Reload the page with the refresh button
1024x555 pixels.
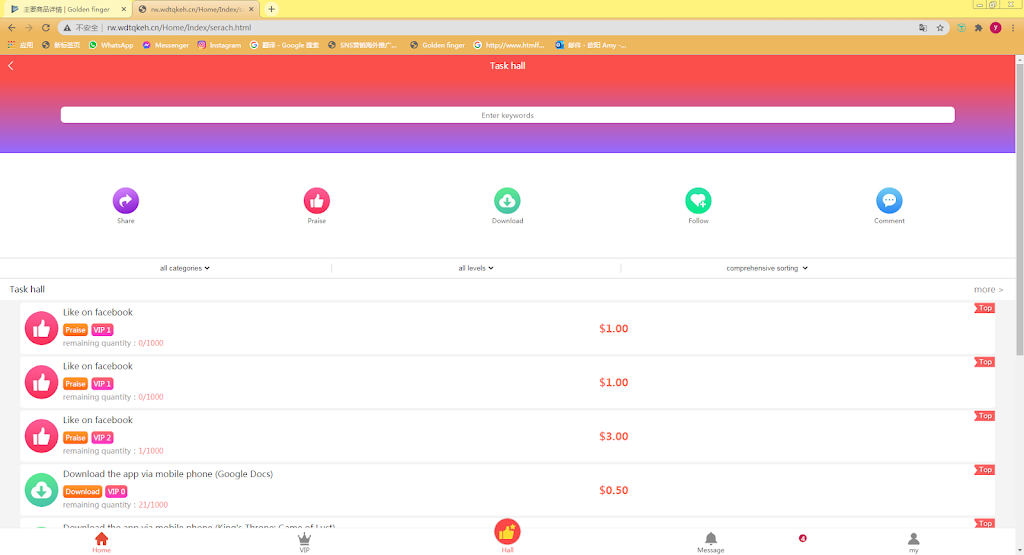point(46,27)
